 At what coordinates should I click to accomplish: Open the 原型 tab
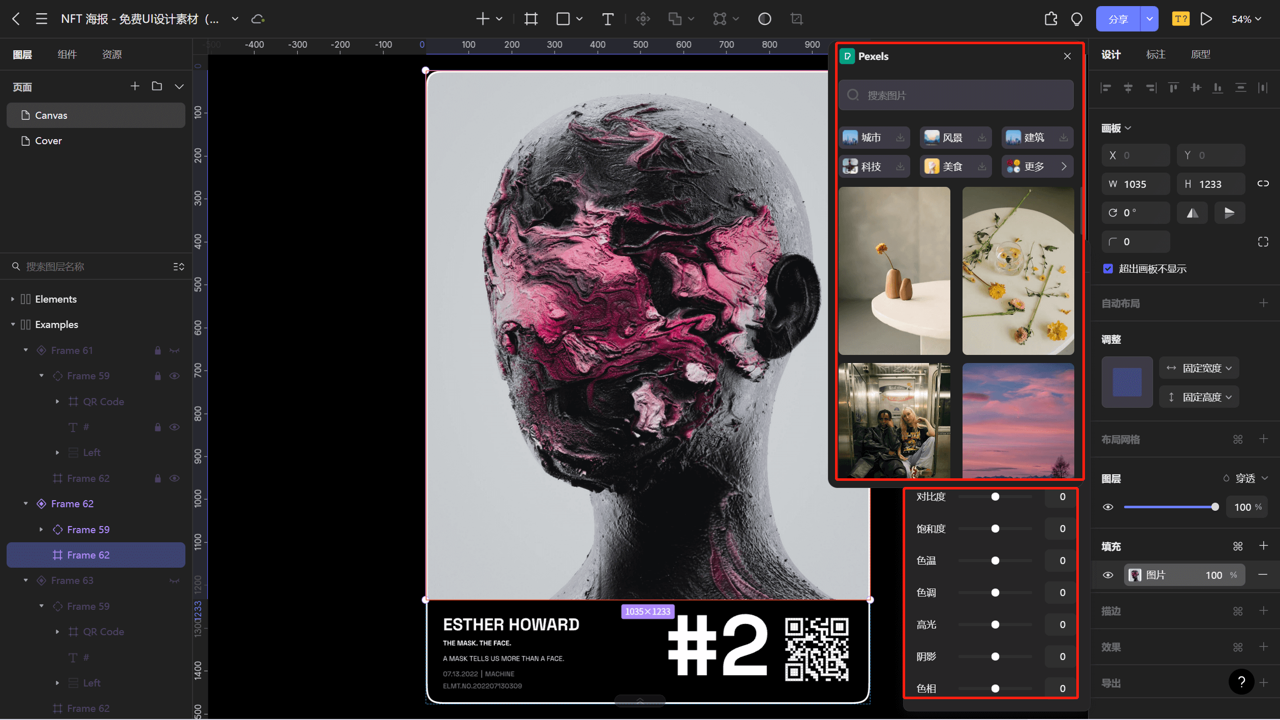click(x=1201, y=55)
